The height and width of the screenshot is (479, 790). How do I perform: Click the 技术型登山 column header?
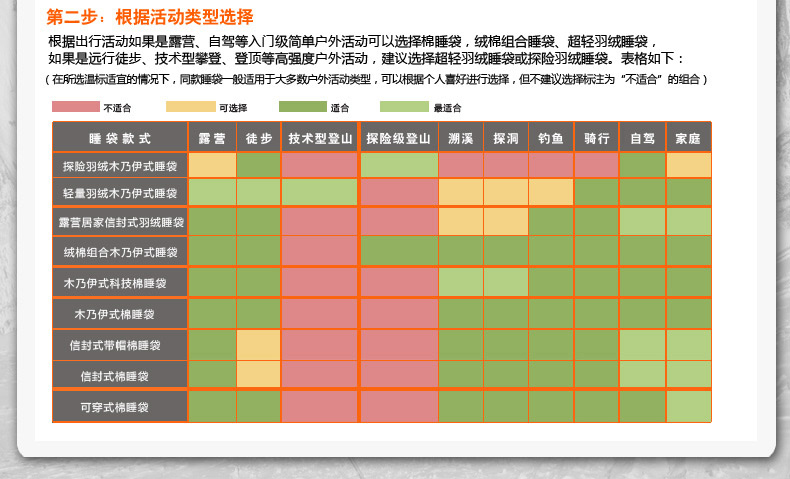(x=319, y=137)
